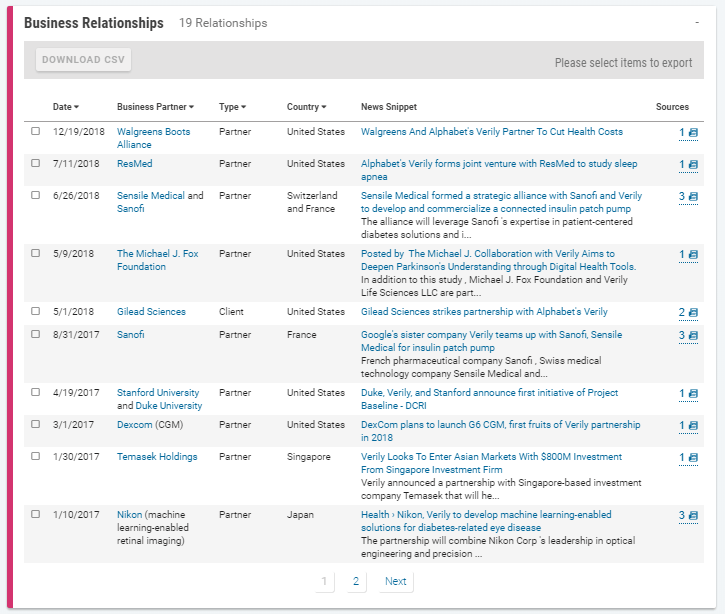Open the ResMed joint venture news link
Screen dimensions: 725x614
pyautogui.click(x=499, y=170)
